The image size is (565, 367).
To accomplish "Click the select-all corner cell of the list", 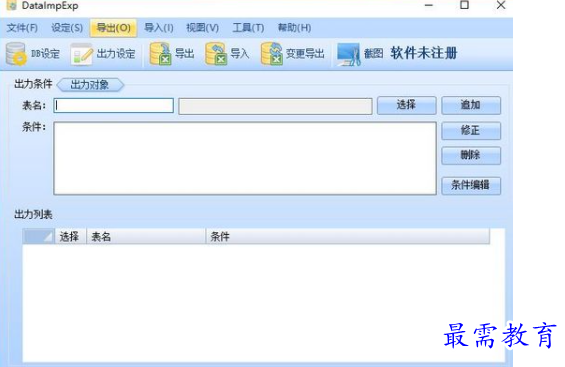I will point(39,237).
